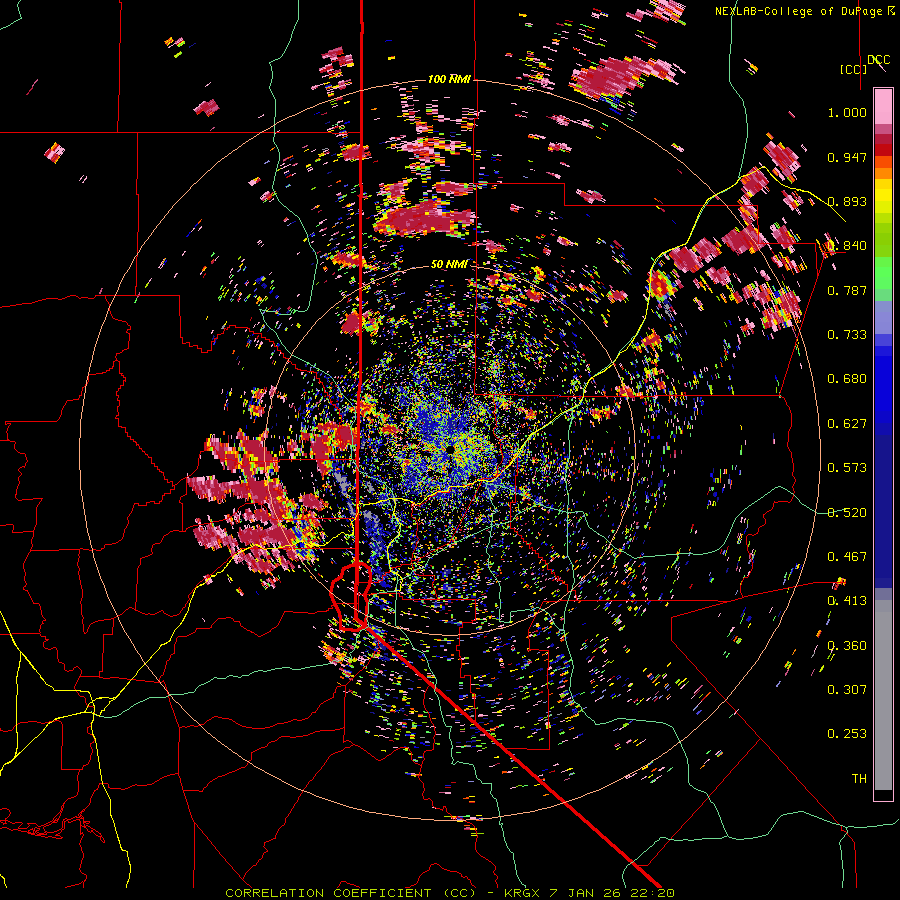Pick the red segment of the color bar
The width and height of the screenshot is (900, 900).
(883, 150)
